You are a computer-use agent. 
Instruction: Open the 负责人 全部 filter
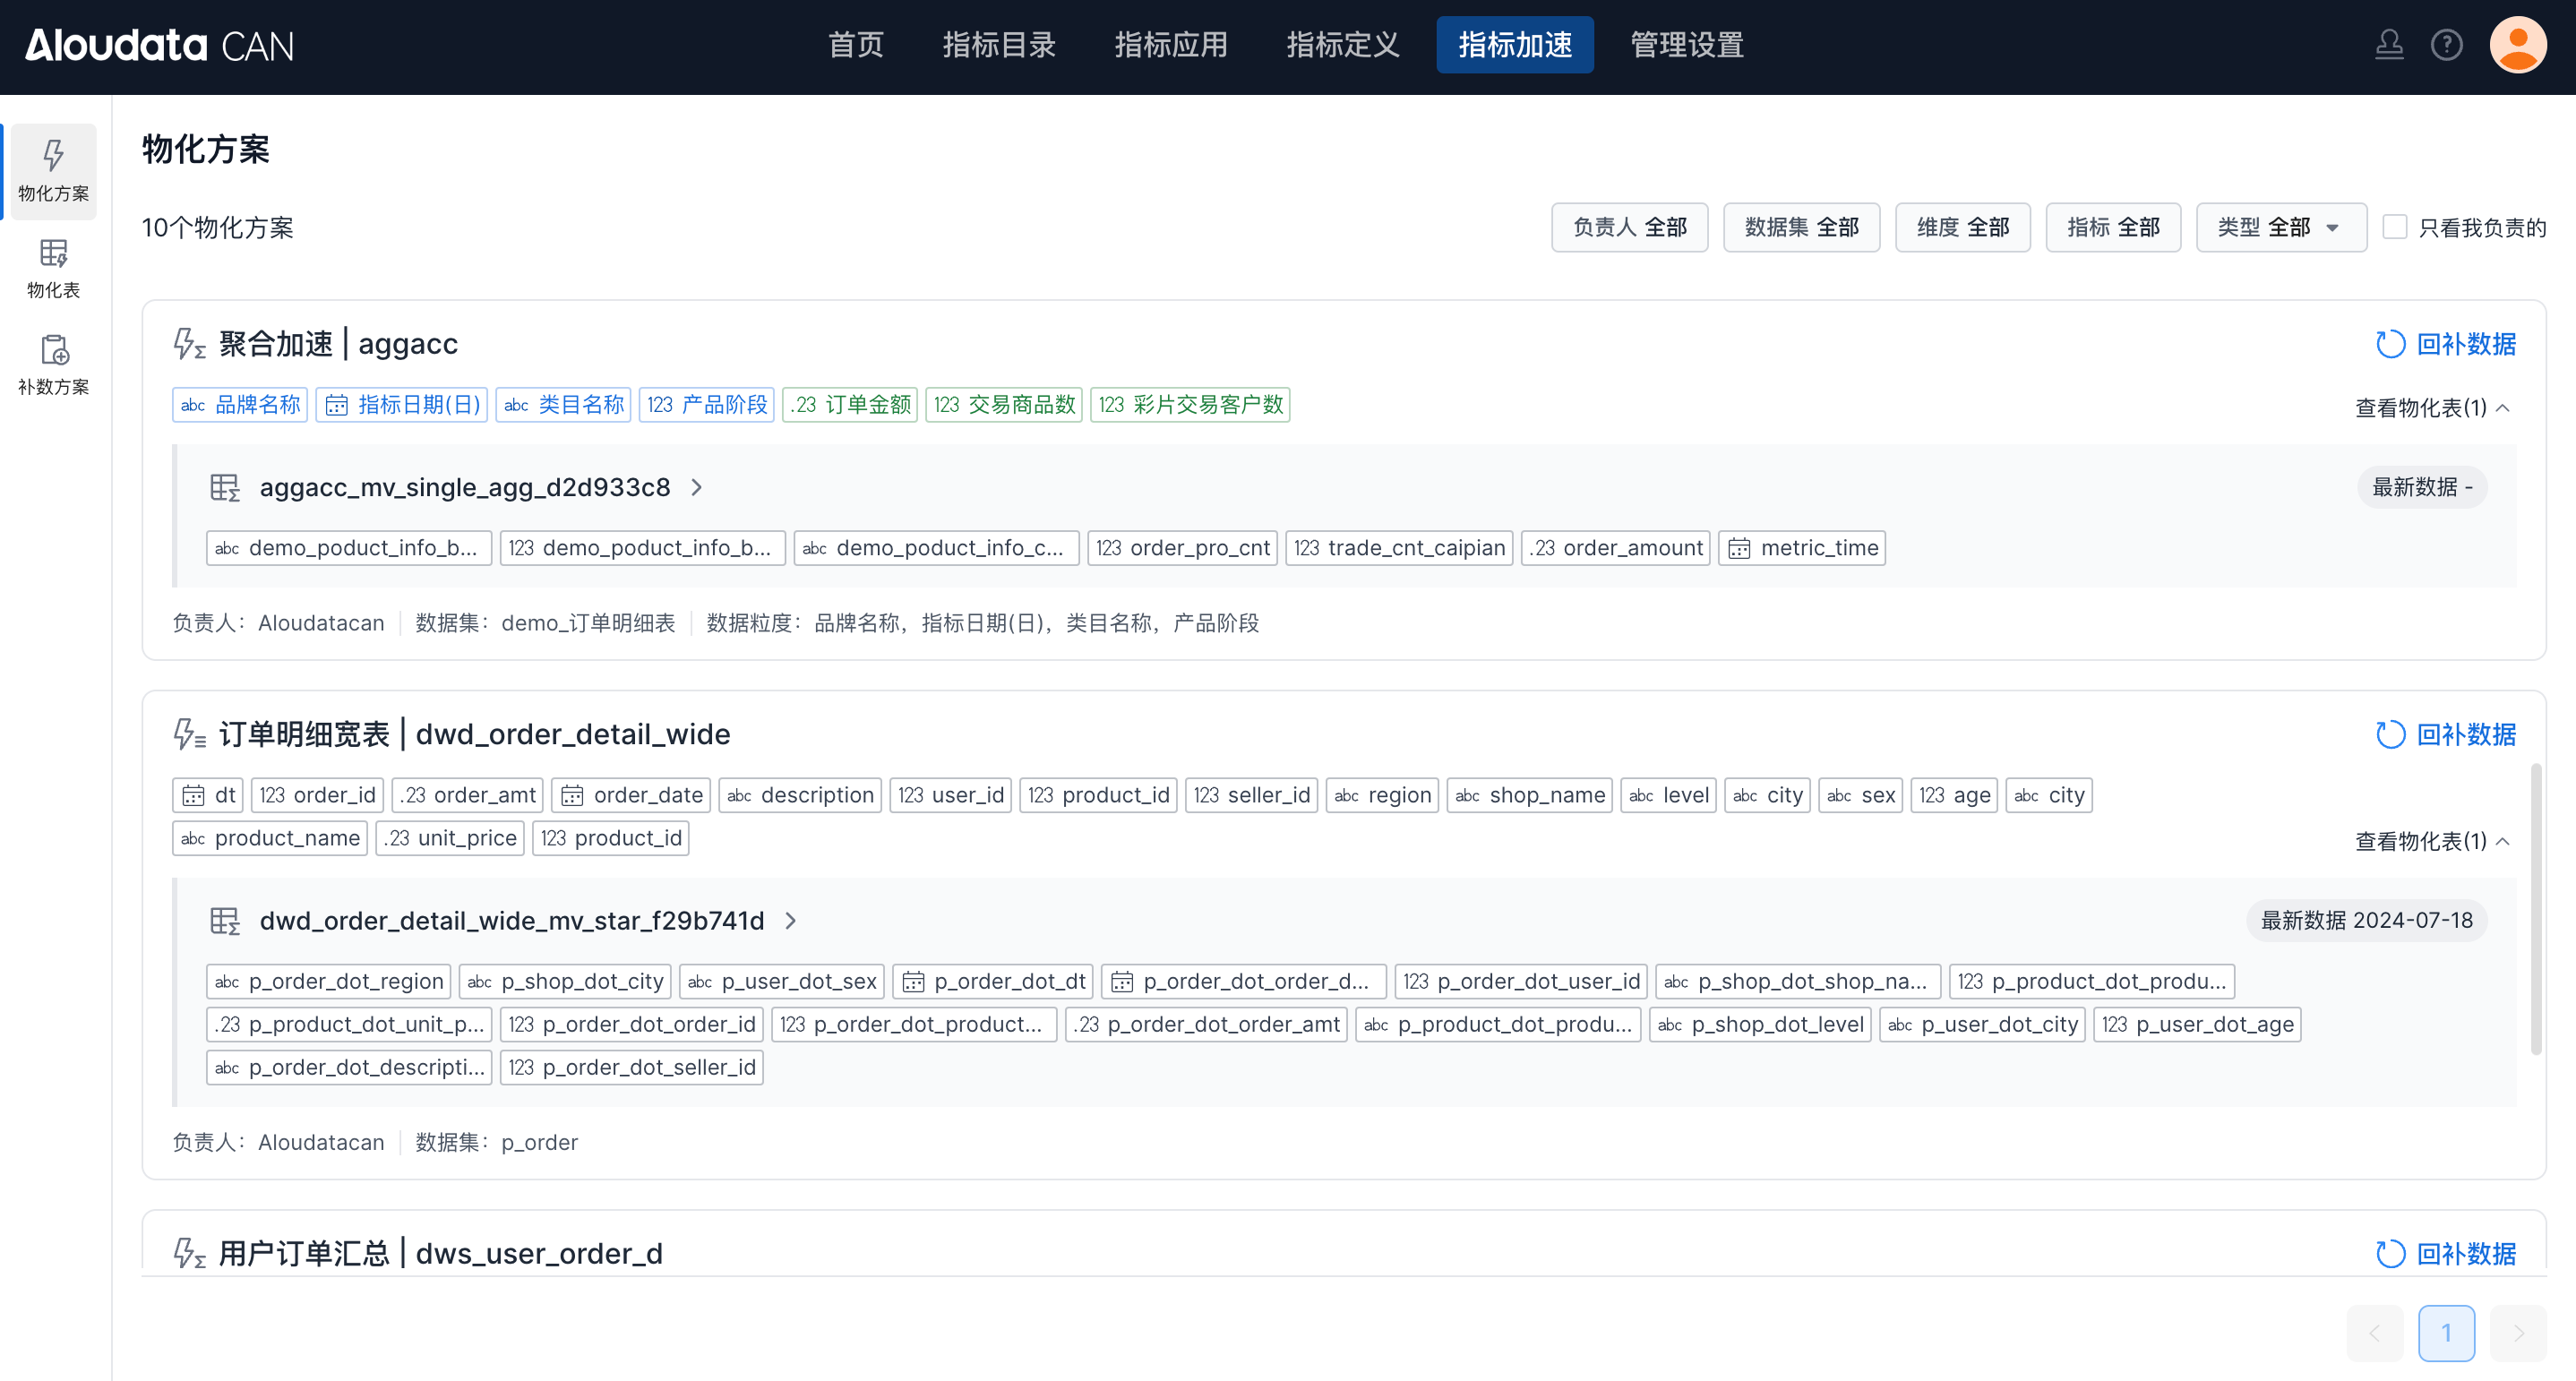pyautogui.click(x=1629, y=227)
